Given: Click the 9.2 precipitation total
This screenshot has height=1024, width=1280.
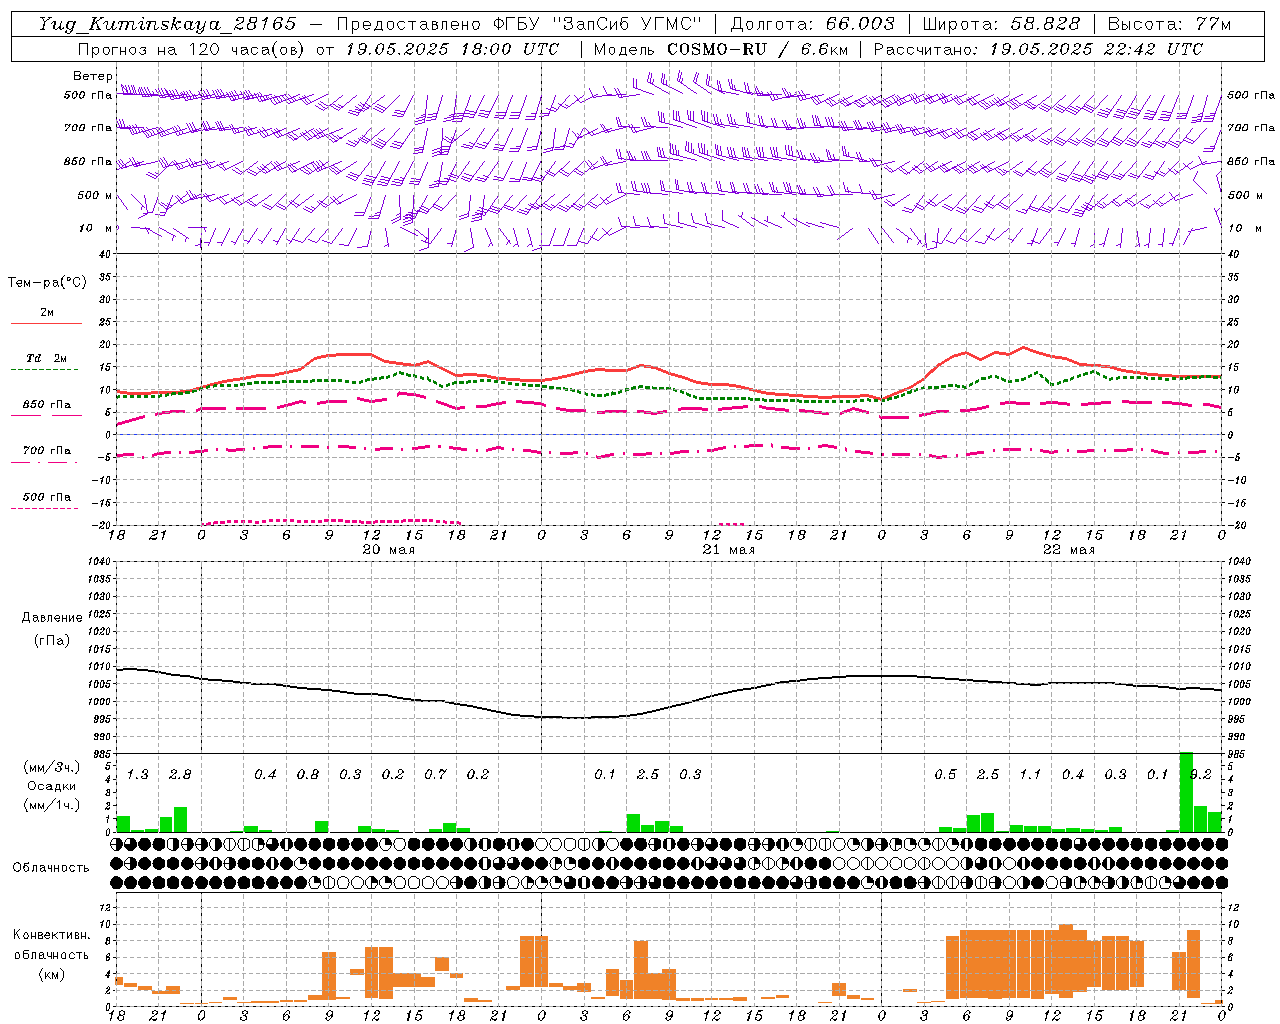Looking at the screenshot, I should coord(1201,774).
